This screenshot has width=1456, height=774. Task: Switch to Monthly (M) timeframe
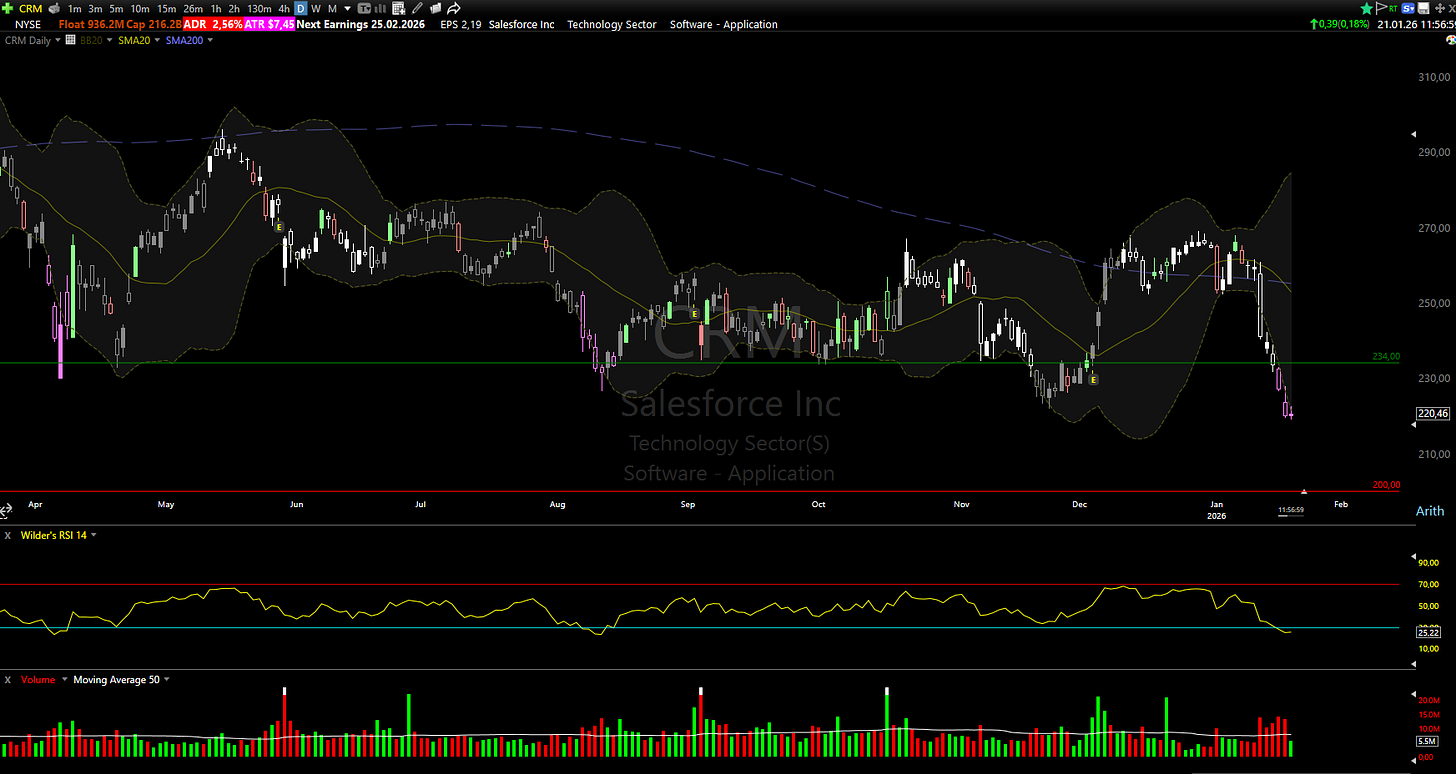pos(332,8)
